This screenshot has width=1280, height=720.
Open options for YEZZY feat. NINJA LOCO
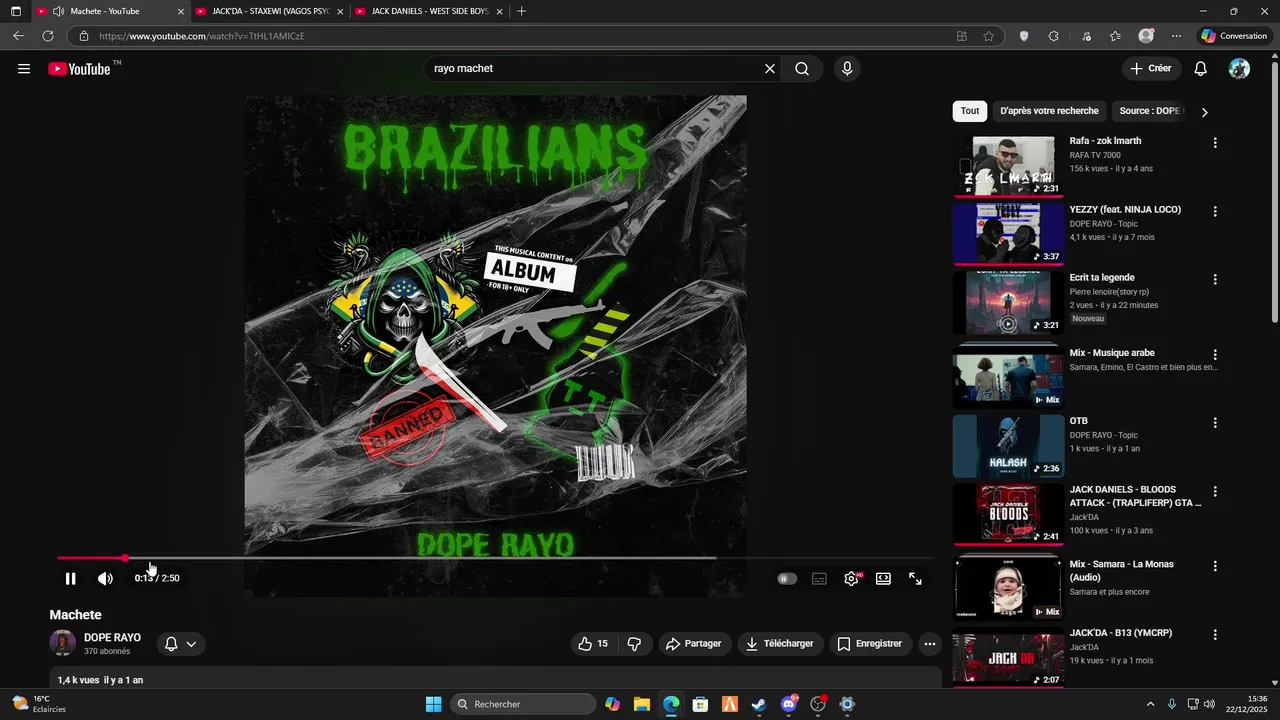[1215, 212]
